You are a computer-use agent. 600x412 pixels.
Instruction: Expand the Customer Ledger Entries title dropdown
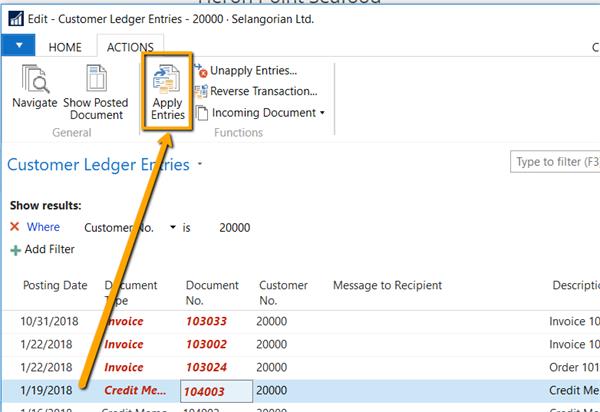pyautogui.click(x=200, y=164)
